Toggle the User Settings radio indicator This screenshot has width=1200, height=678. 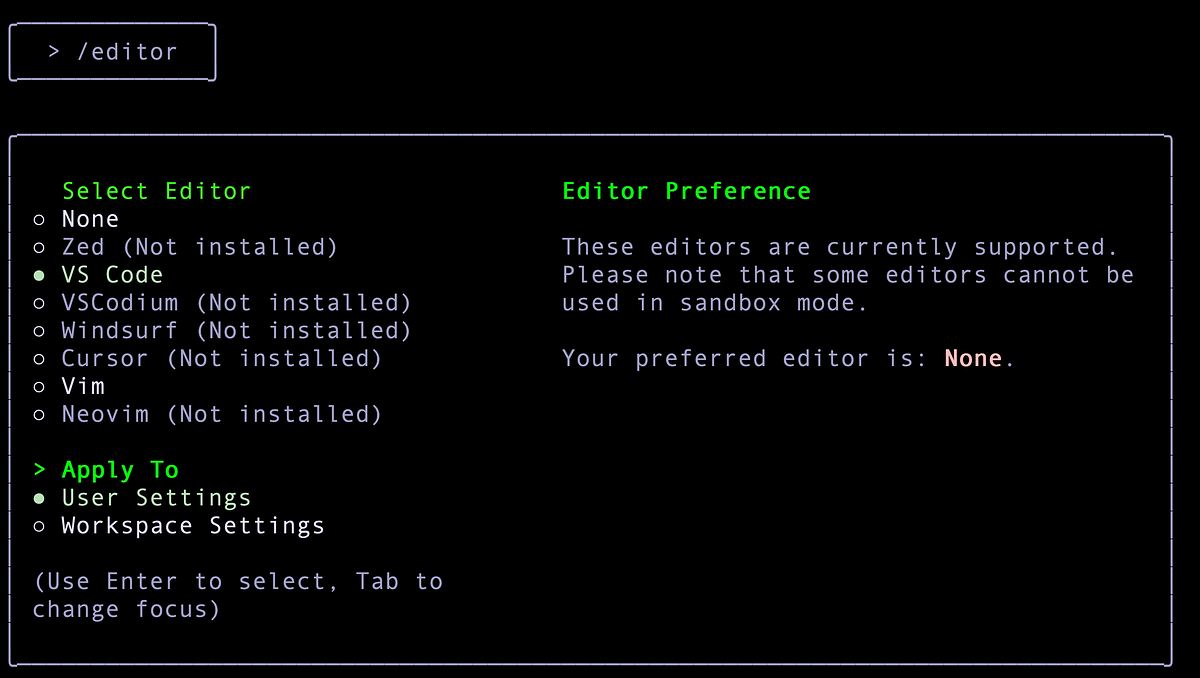(39, 497)
